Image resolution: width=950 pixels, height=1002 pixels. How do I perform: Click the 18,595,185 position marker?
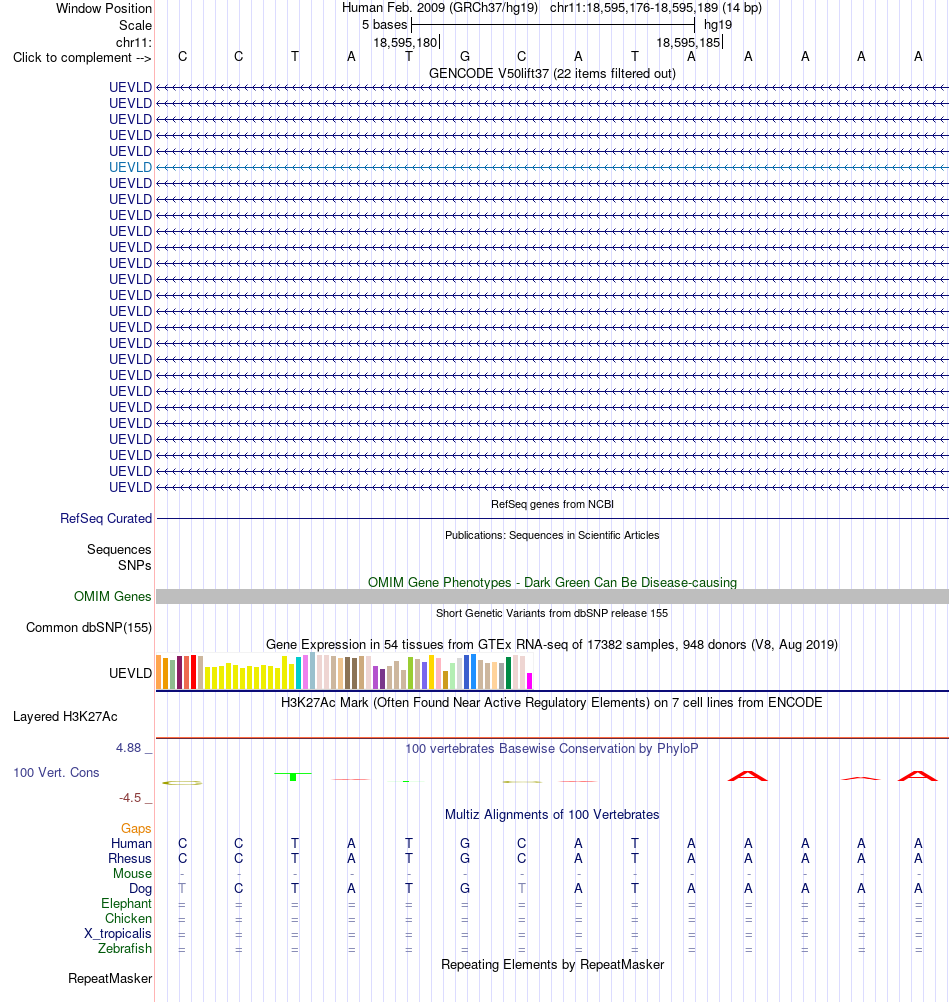[688, 43]
